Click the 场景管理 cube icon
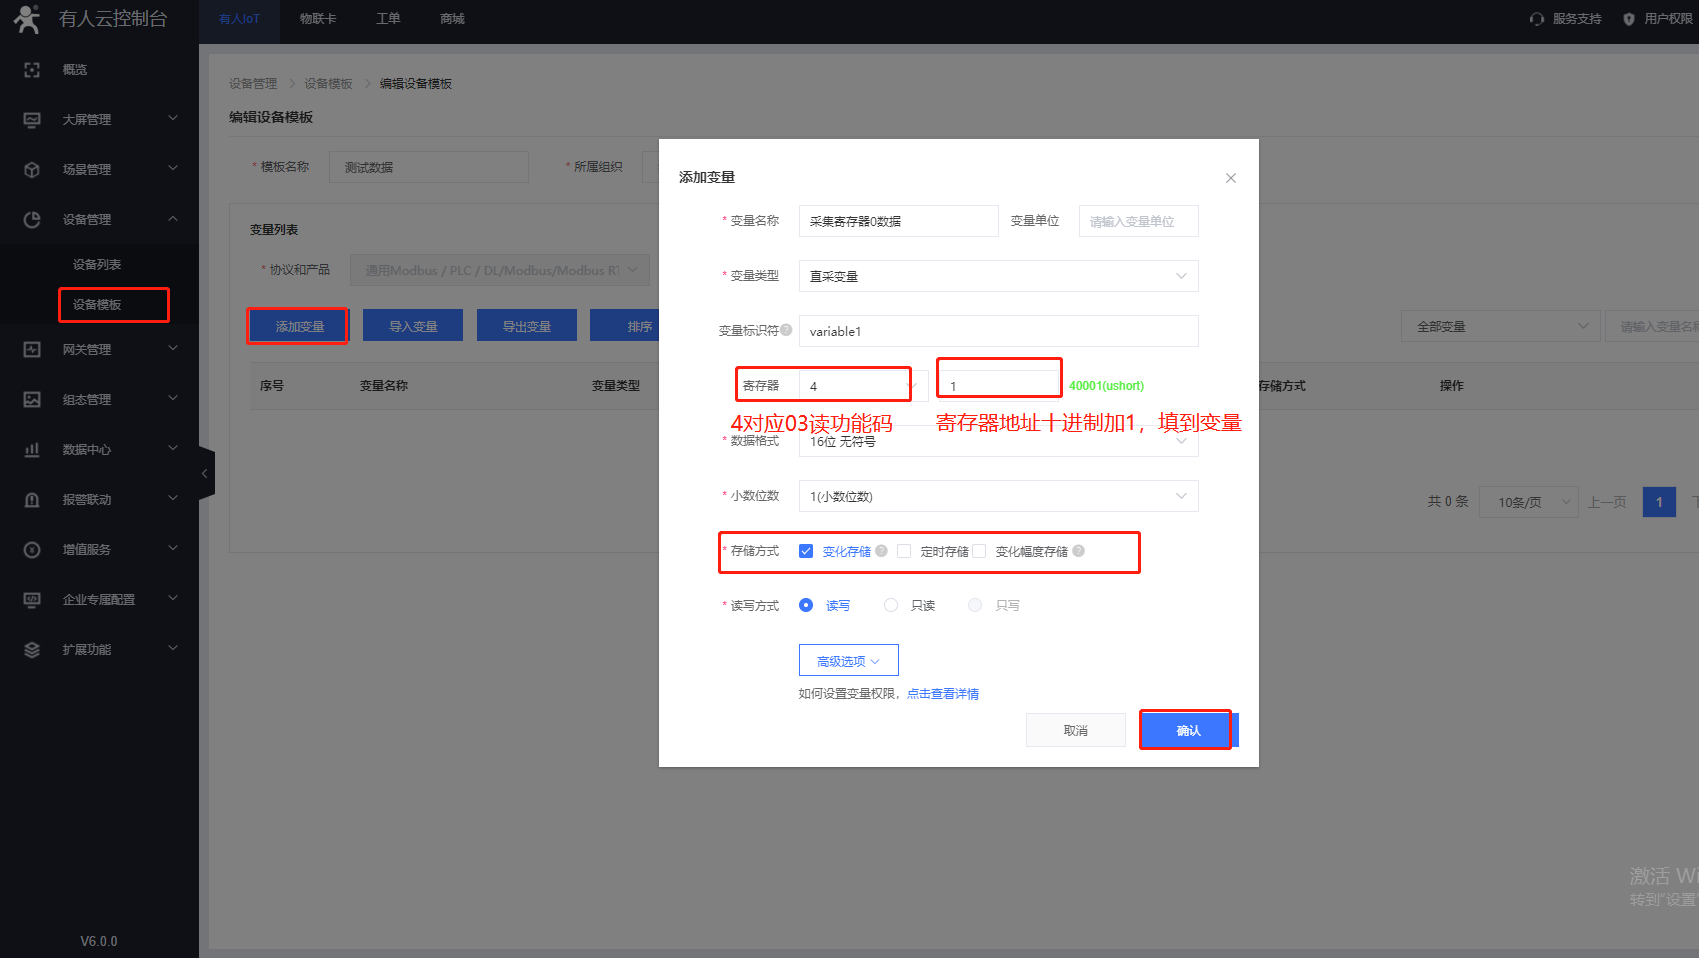 pyautogui.click(x=32, y=170)
